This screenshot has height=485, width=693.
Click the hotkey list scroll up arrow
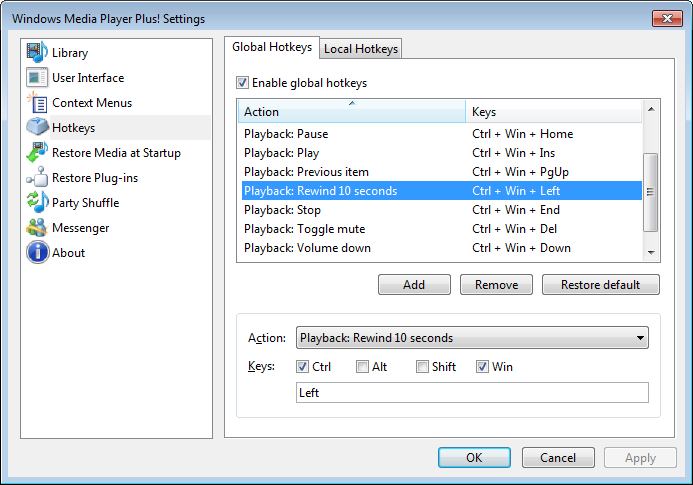tap(651, 109)
